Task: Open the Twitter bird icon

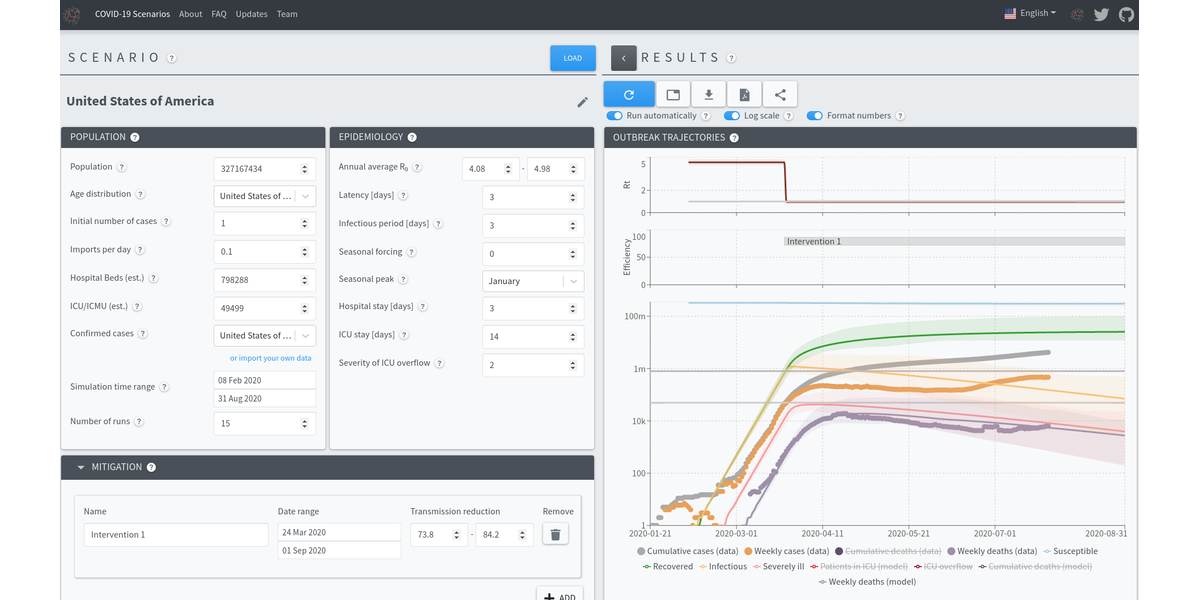Action: 1101,14
